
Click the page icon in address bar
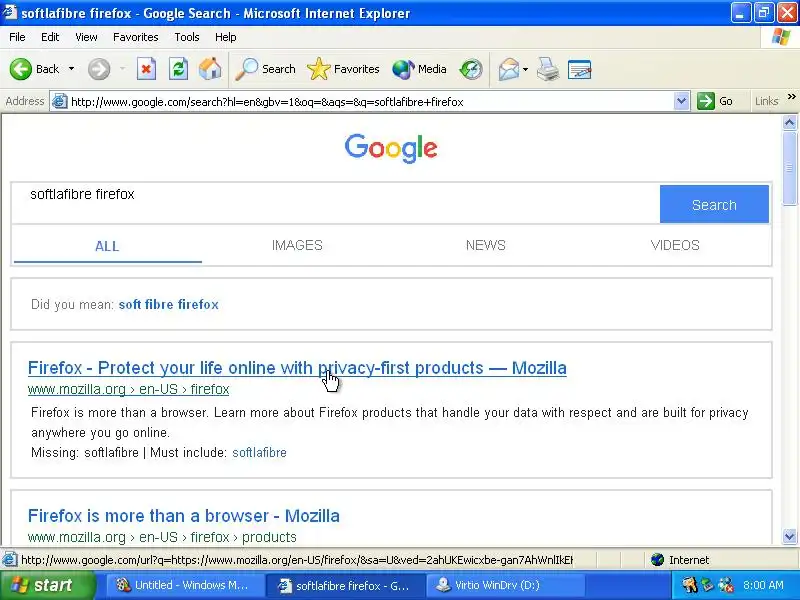tap(60, 102)
